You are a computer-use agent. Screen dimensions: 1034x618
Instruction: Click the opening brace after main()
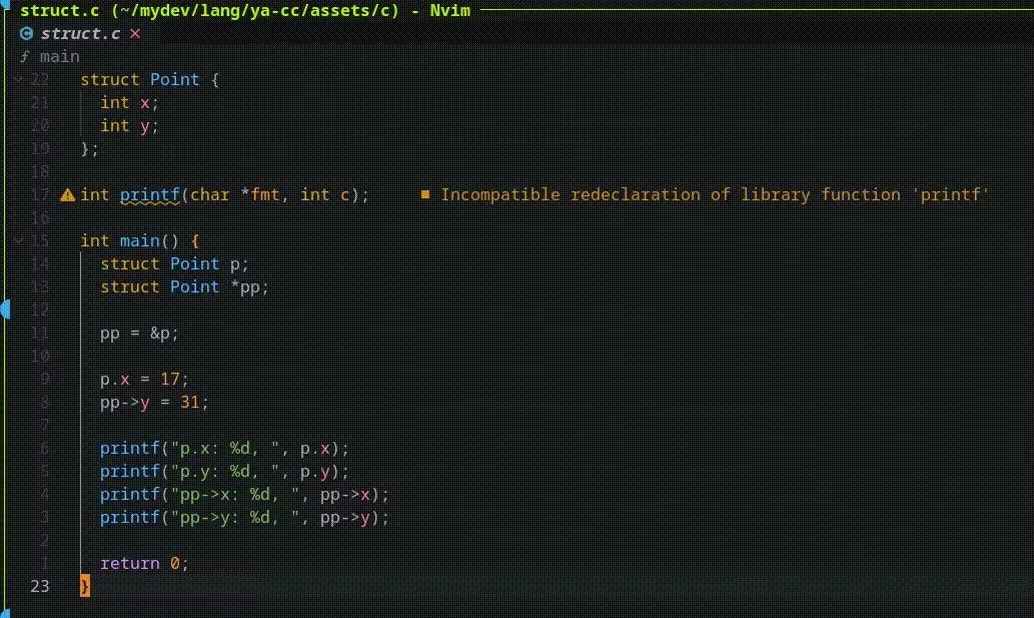(195, 241)
